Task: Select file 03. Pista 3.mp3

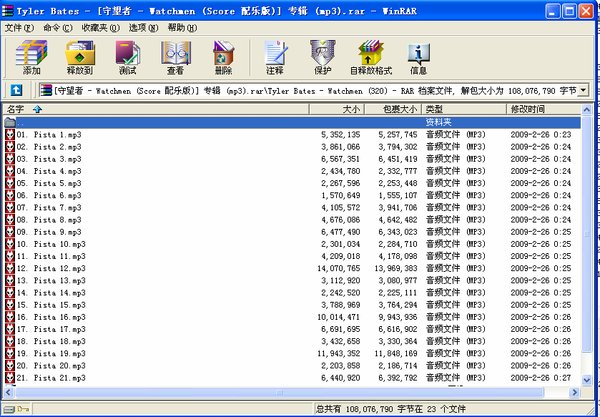Action: (49, 159)
